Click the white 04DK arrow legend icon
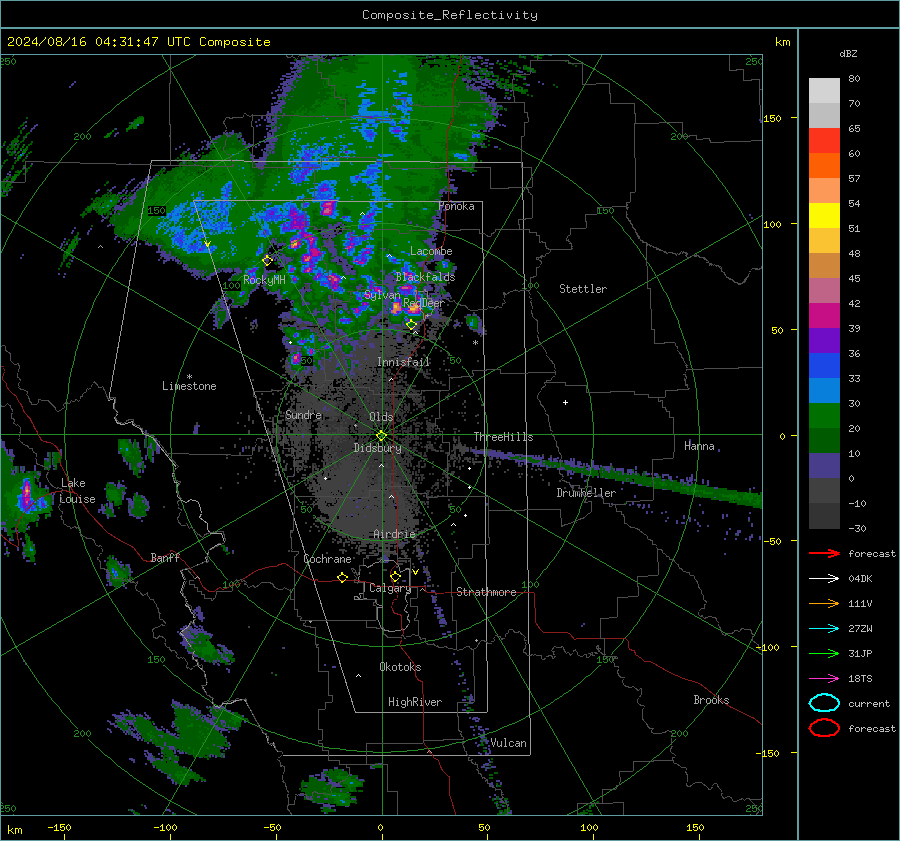Screen dimensions: 900x841 point(824,578)
